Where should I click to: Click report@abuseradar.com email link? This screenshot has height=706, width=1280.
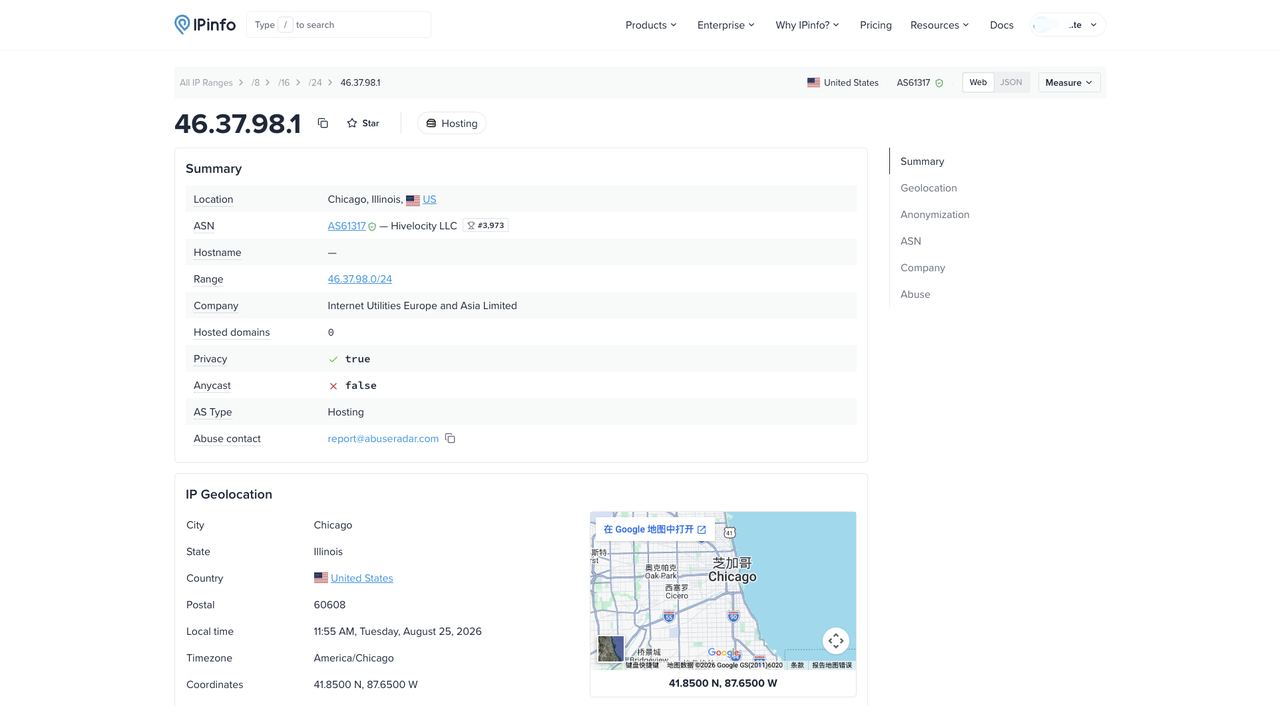(383, 438)
